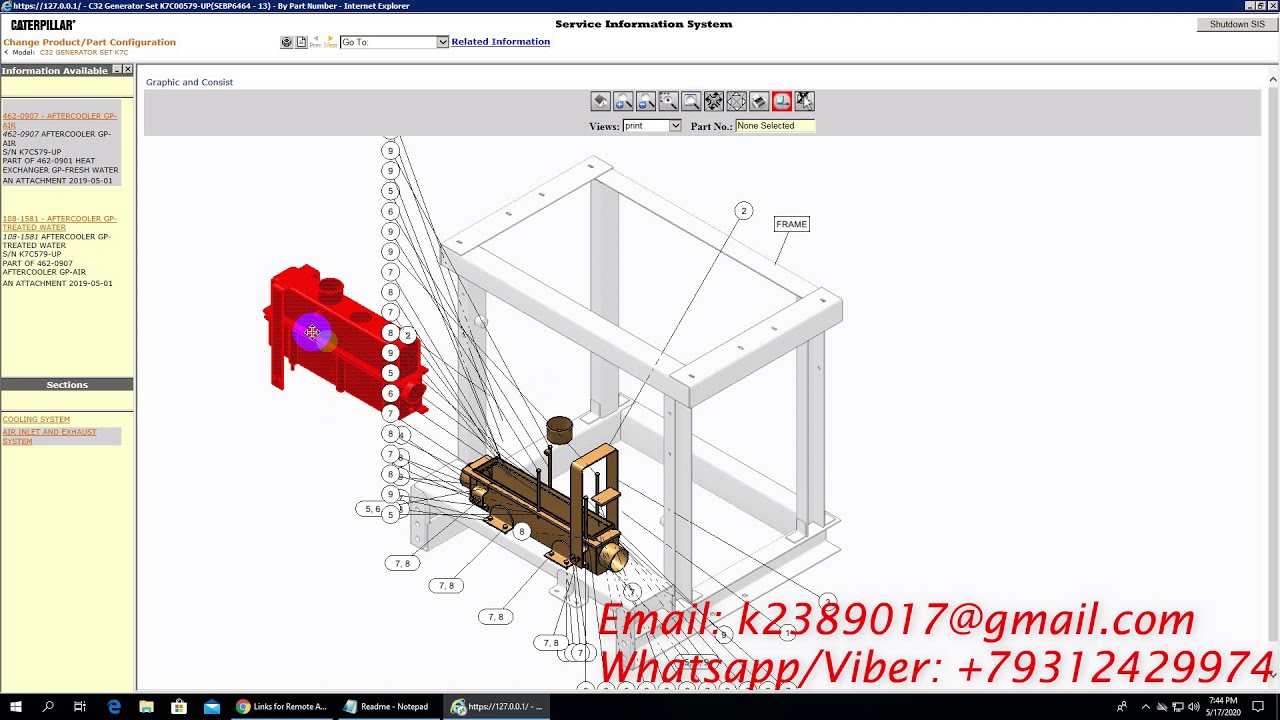Open Task View on the taskbar
The image size is (1280, 720).
pos(80,707)
